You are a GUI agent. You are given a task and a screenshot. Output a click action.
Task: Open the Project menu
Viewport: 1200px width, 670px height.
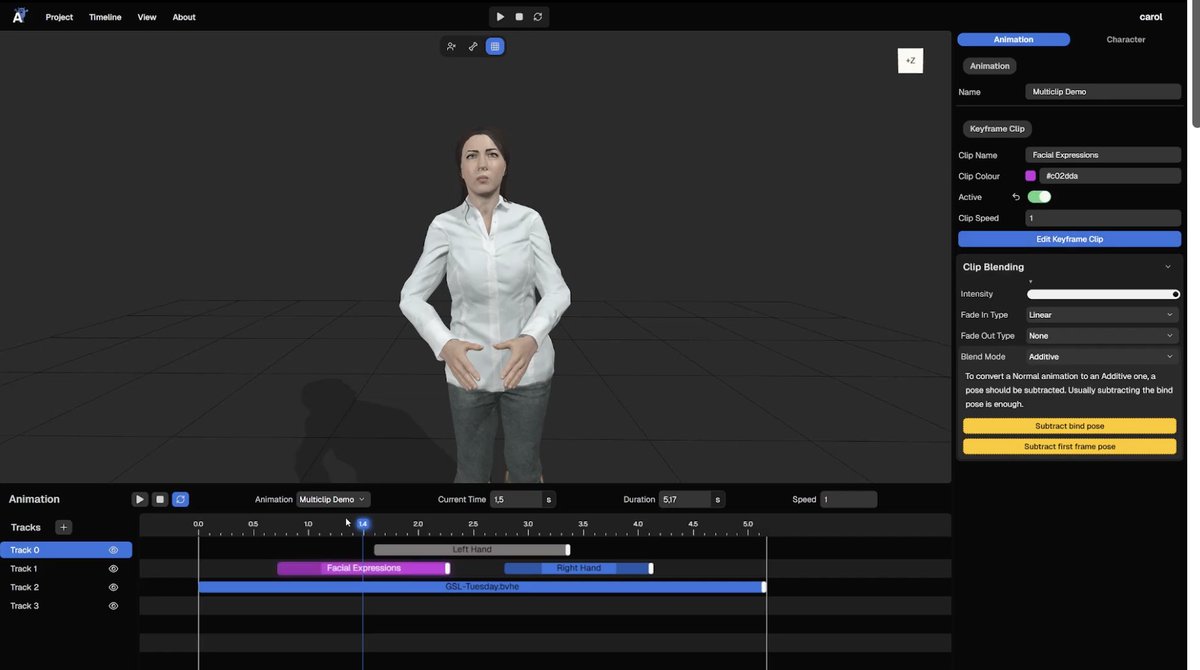[59, 17]
